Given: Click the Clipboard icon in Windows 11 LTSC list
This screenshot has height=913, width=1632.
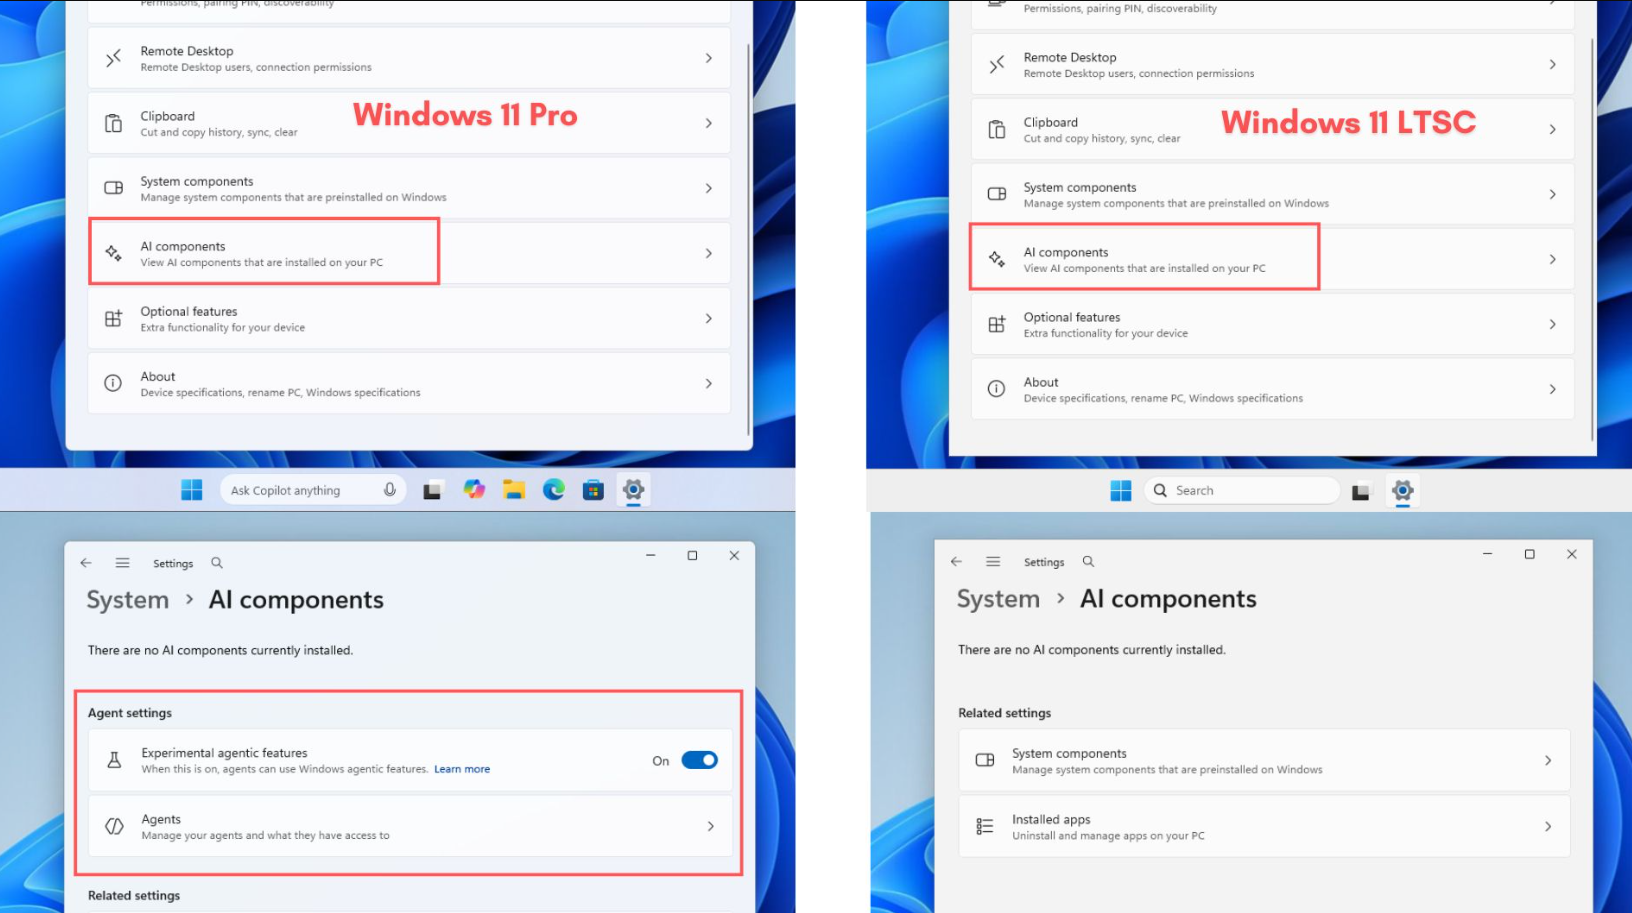Looking at the screenshot, I should [x=997, y=129].
